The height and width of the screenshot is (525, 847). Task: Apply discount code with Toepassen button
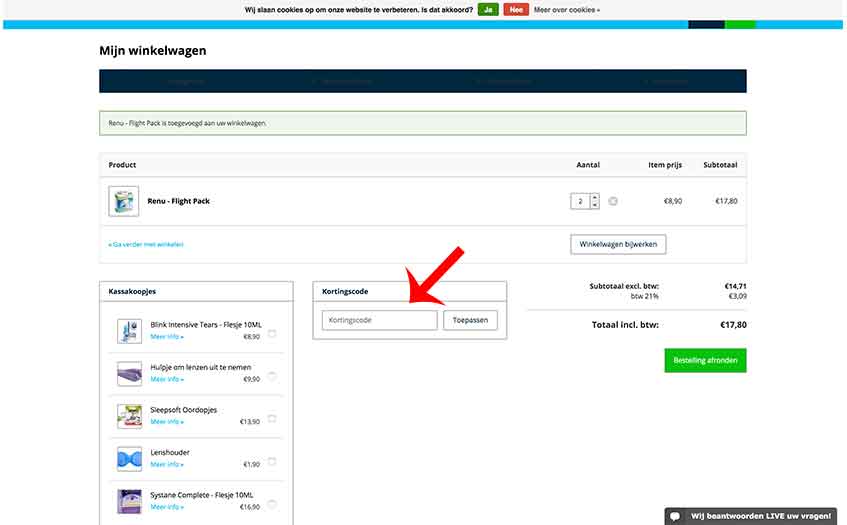[x=470, y=320]
